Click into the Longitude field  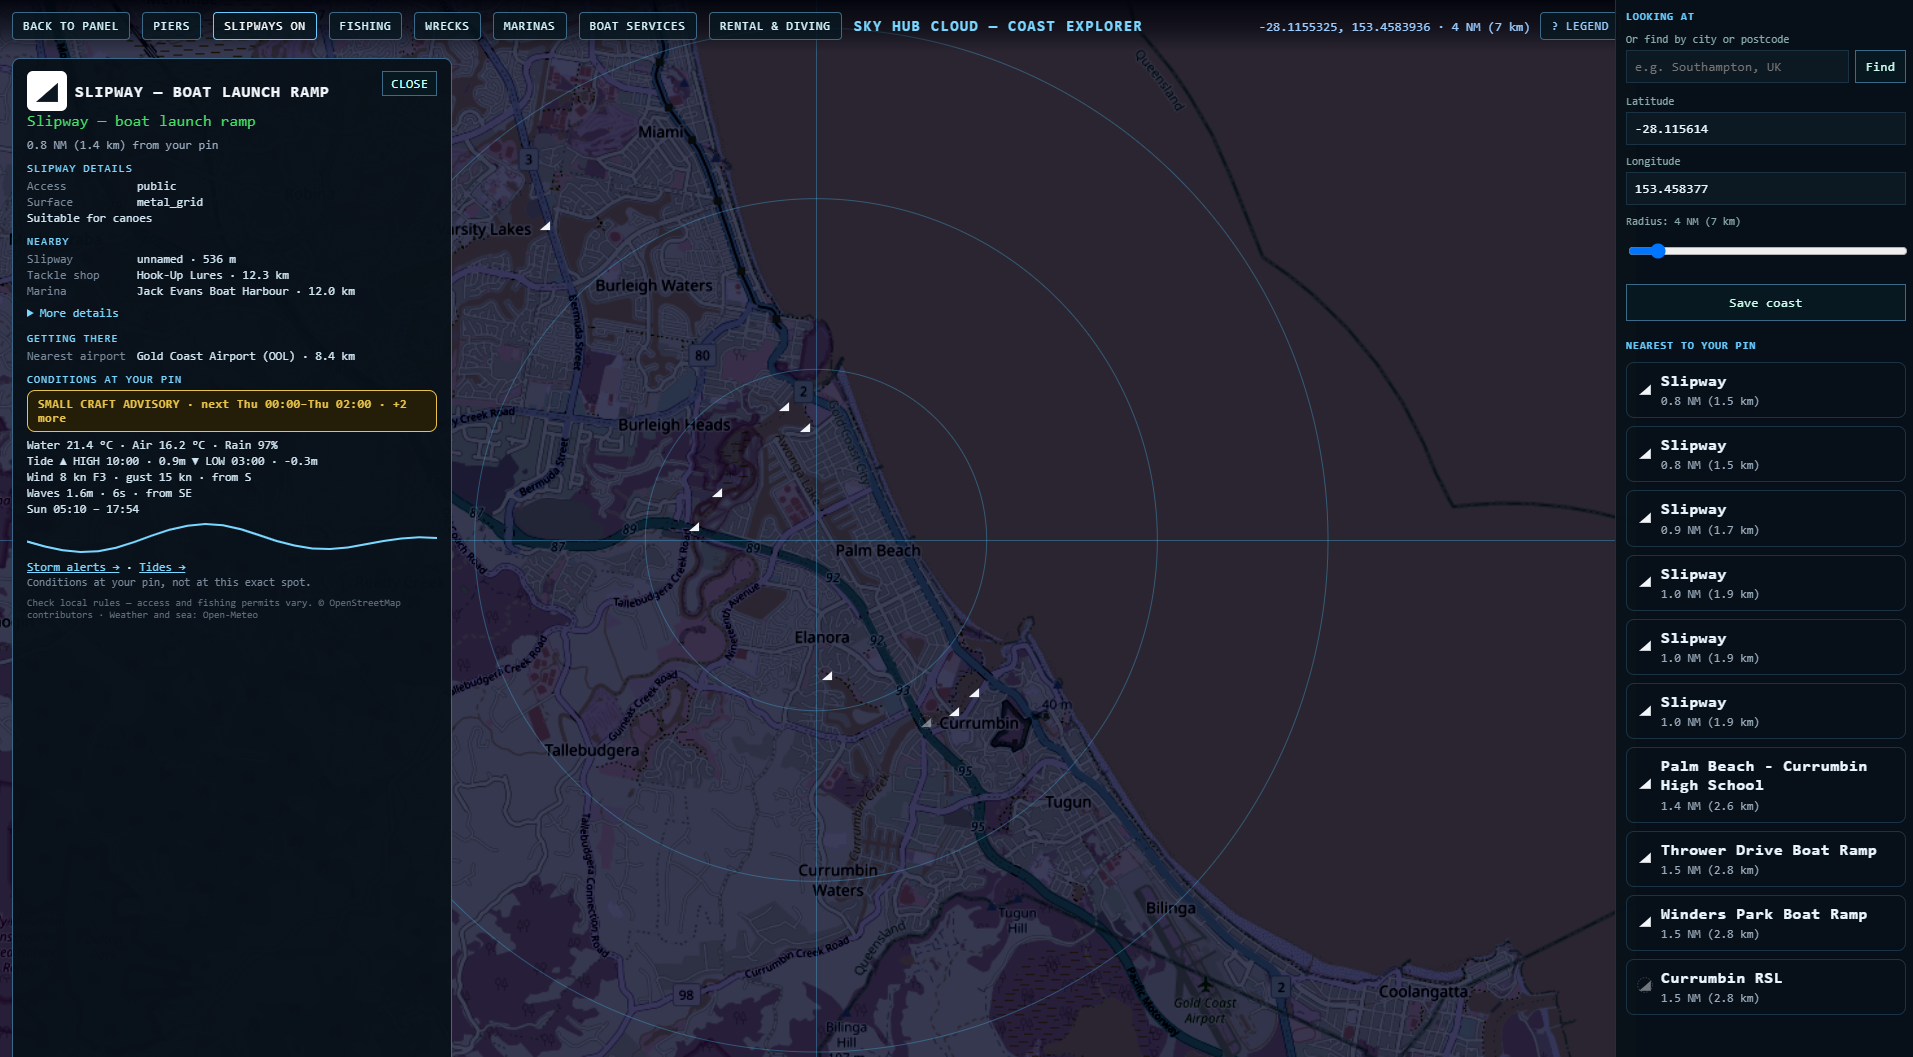pos(1765,189)
